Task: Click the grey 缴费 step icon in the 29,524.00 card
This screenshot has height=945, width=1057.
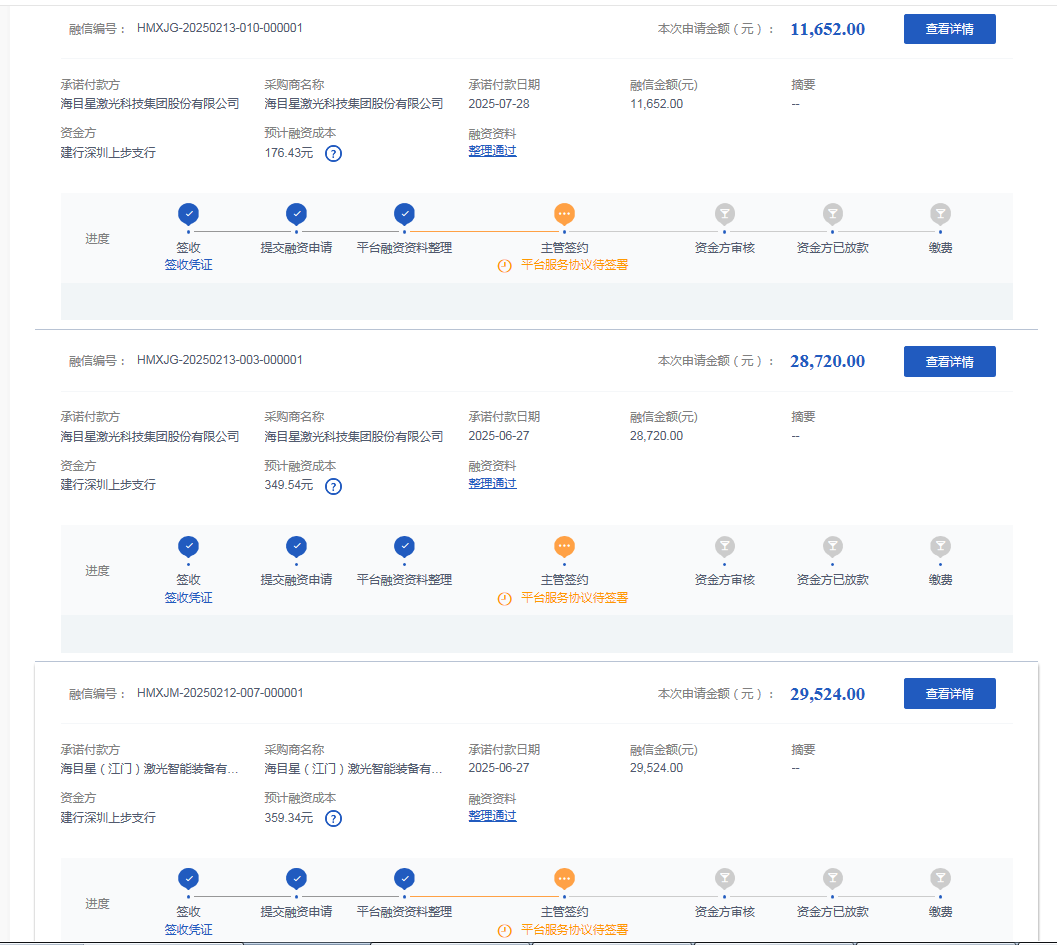Action: click(940, 878)
